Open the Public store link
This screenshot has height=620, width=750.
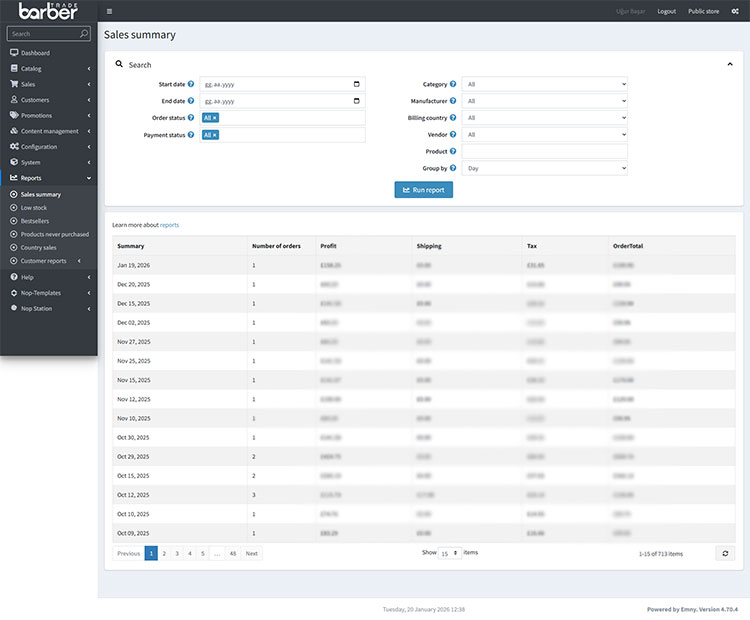(703, 11)
